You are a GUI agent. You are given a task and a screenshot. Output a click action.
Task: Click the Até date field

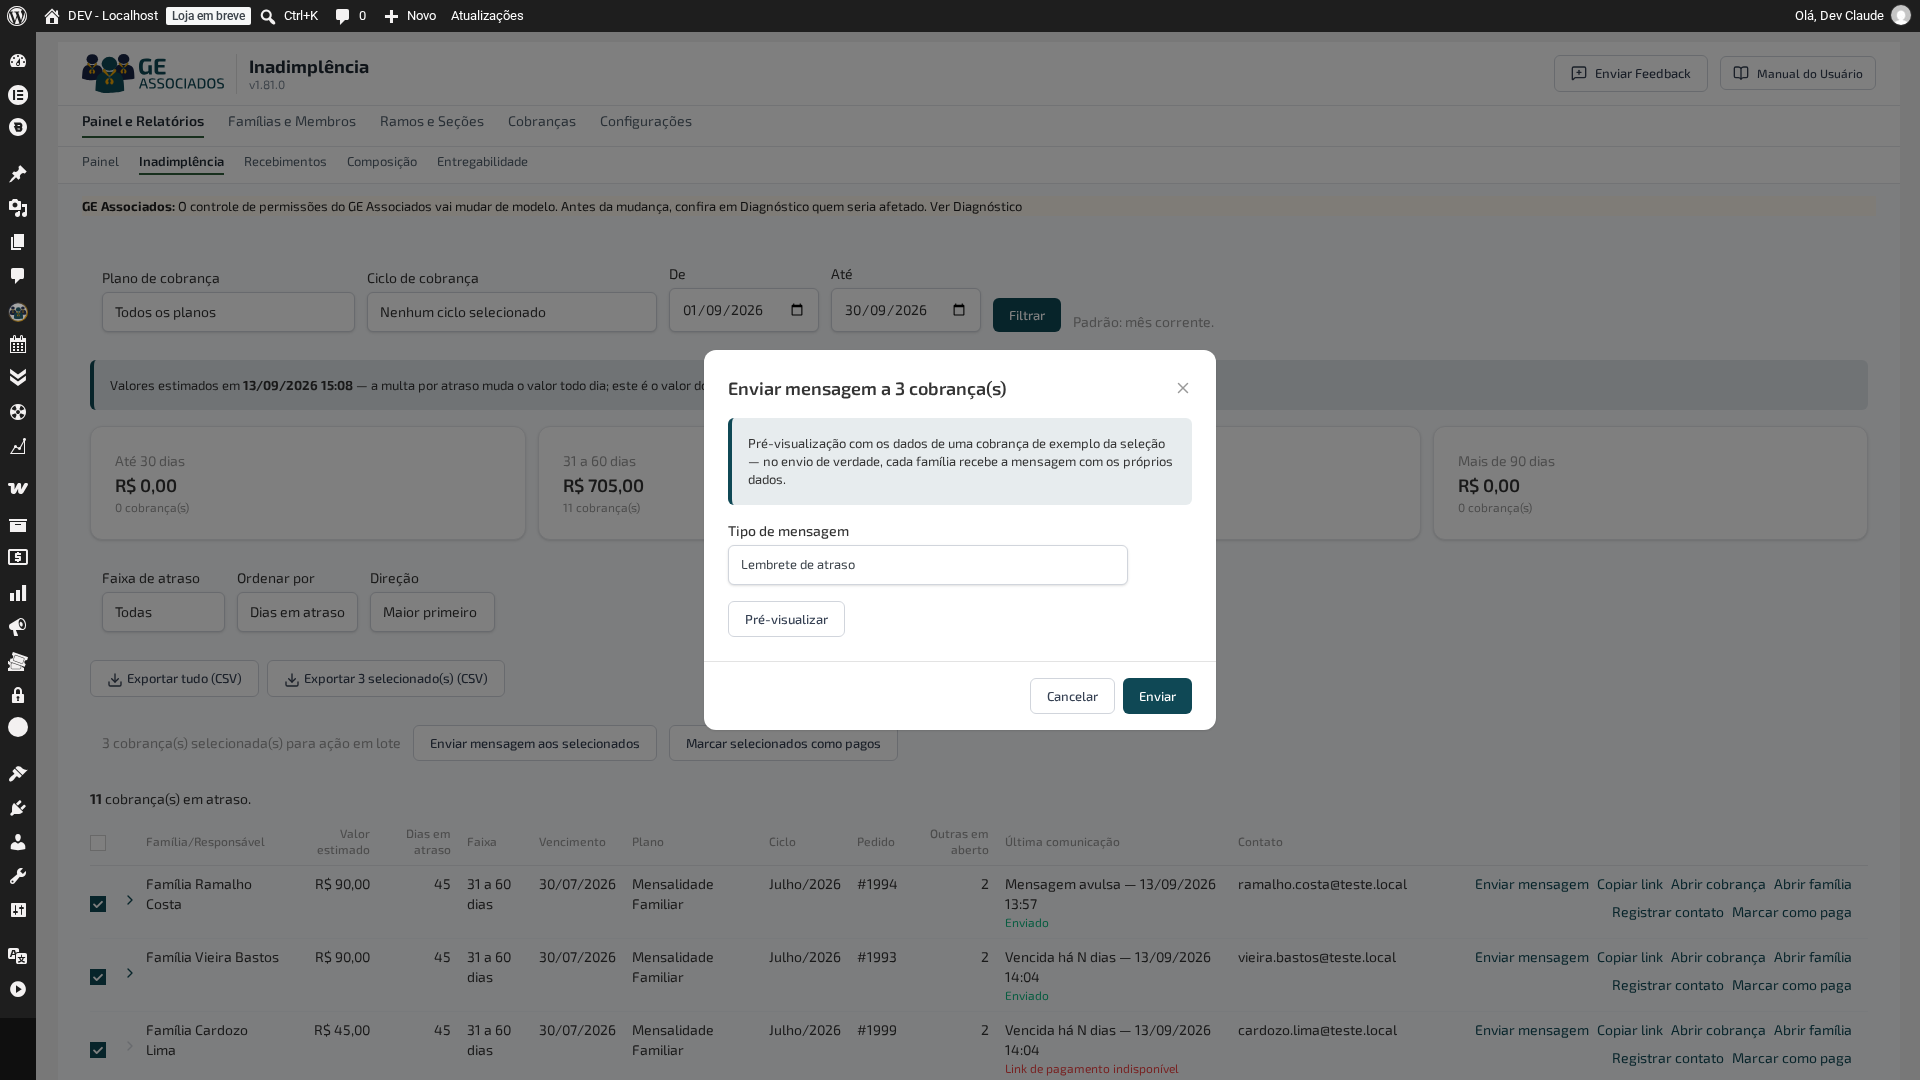(x=906, y=310)
